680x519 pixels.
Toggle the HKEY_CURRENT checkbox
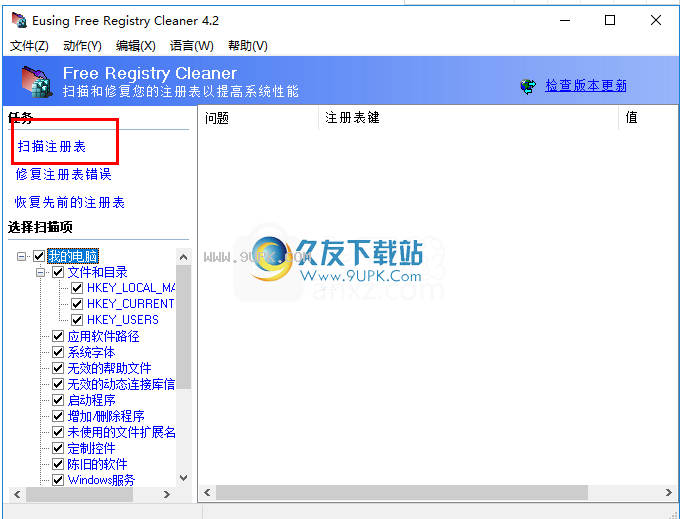[77, 304]
